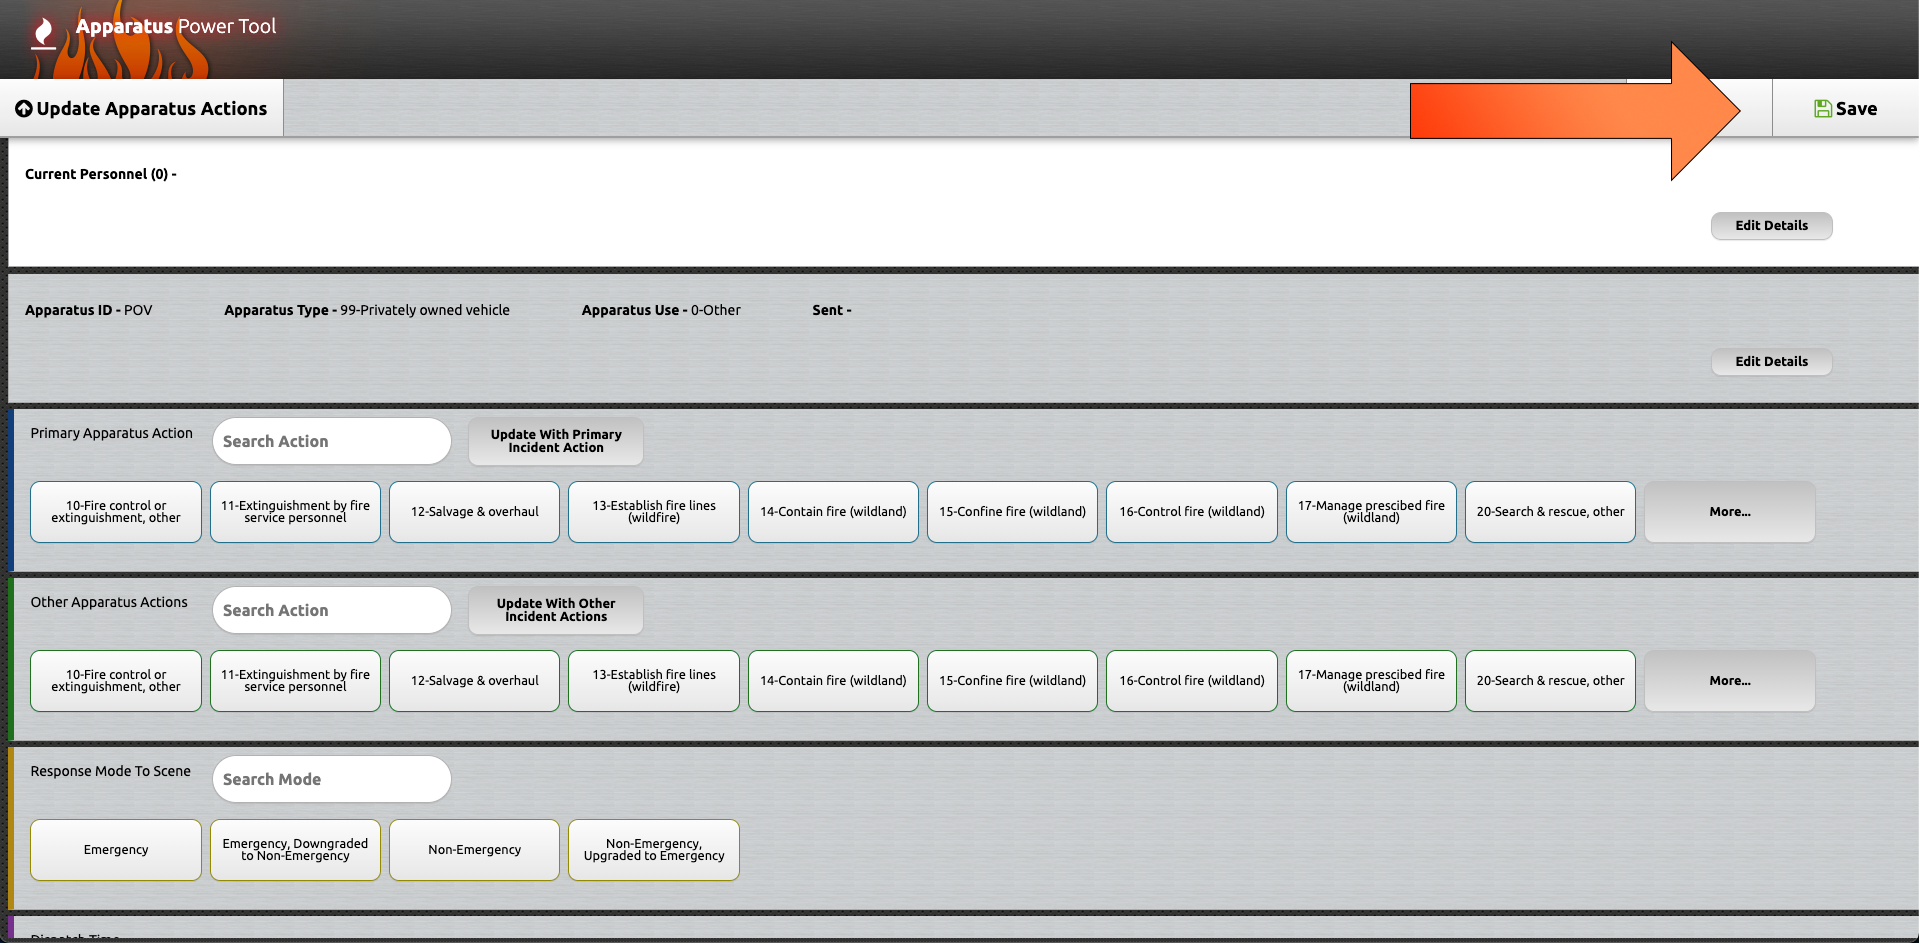Click Update With Primary Incident Action
The width and height of the screenshot is (1919, 943).
tap(555, 441)
